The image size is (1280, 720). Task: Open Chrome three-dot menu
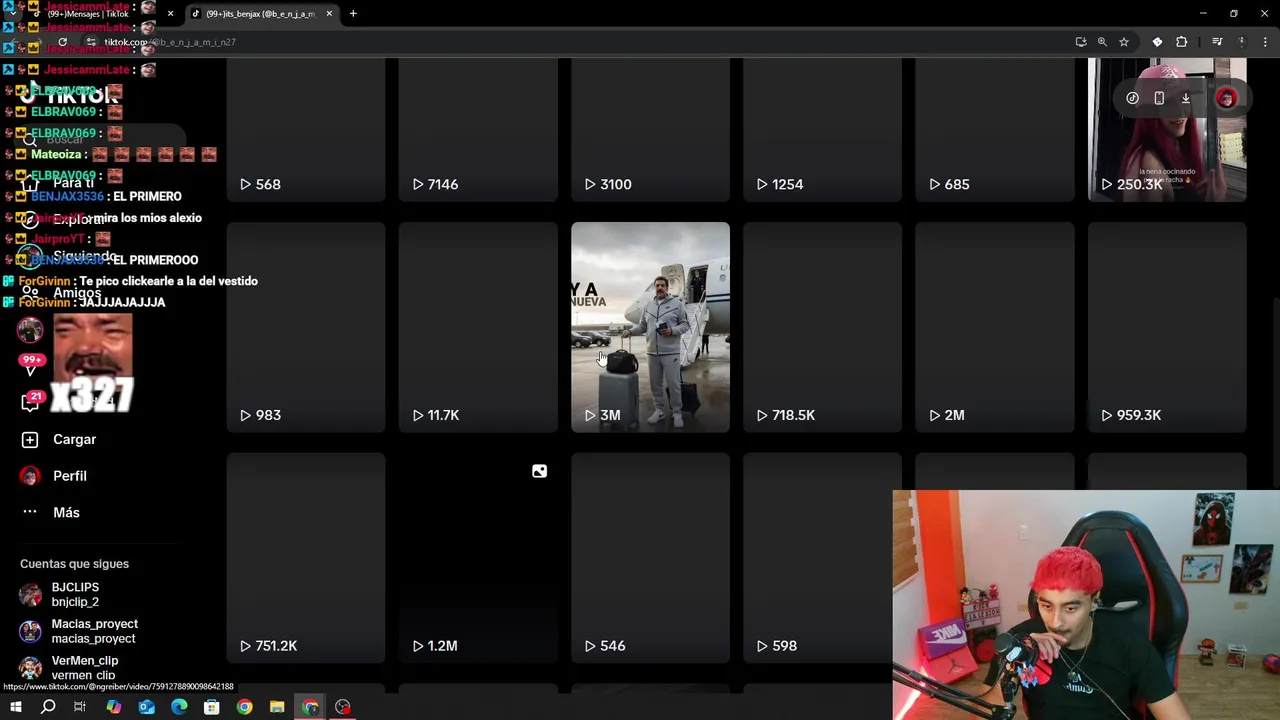click(x=1265, y=42)
